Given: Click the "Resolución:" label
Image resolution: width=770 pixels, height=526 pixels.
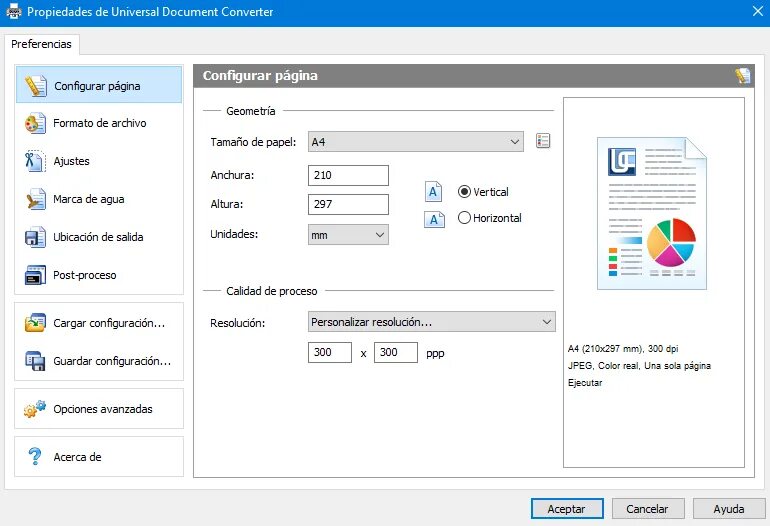Looking at the screenshot, I should [237, 323].
